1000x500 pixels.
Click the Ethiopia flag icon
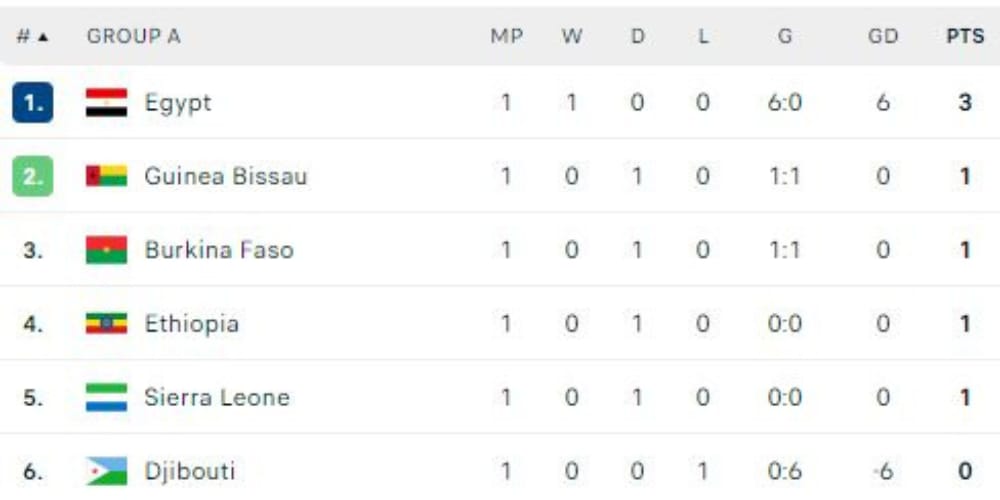click(x=107, y=323)
